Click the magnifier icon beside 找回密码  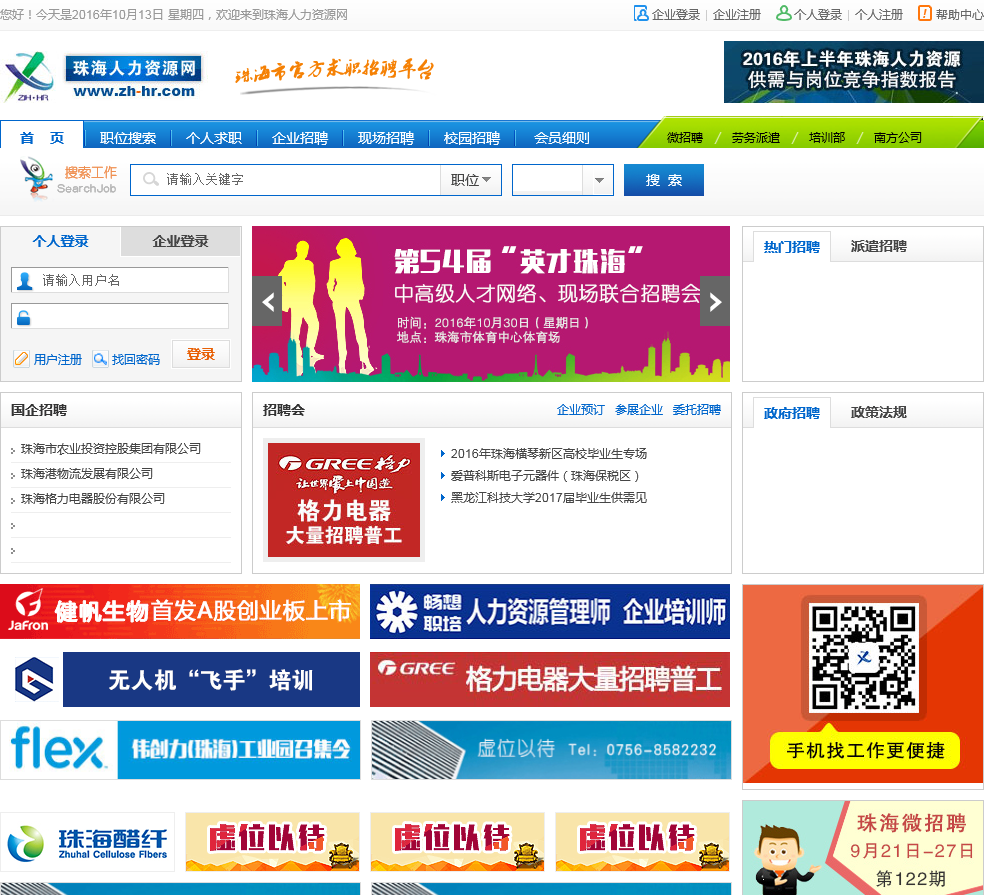[x=100, y=359]
